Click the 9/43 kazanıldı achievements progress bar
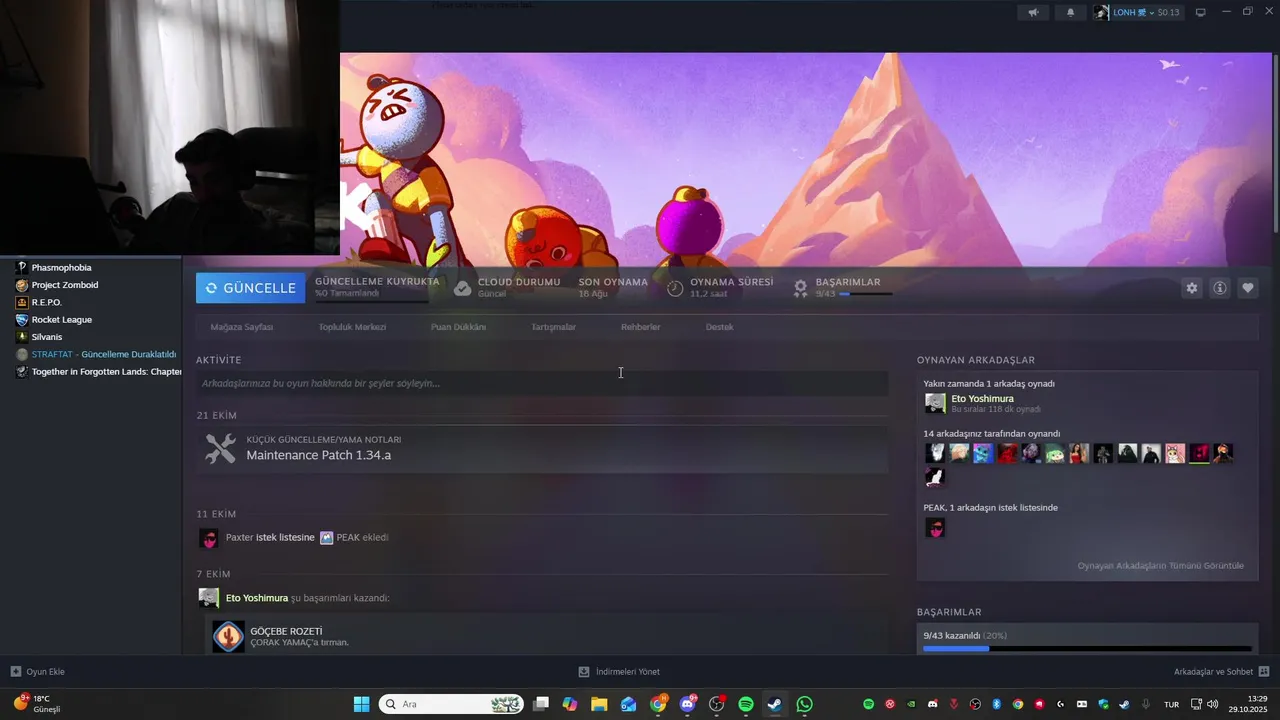This screenshot has height=720, width=1280. [1087, 649]
